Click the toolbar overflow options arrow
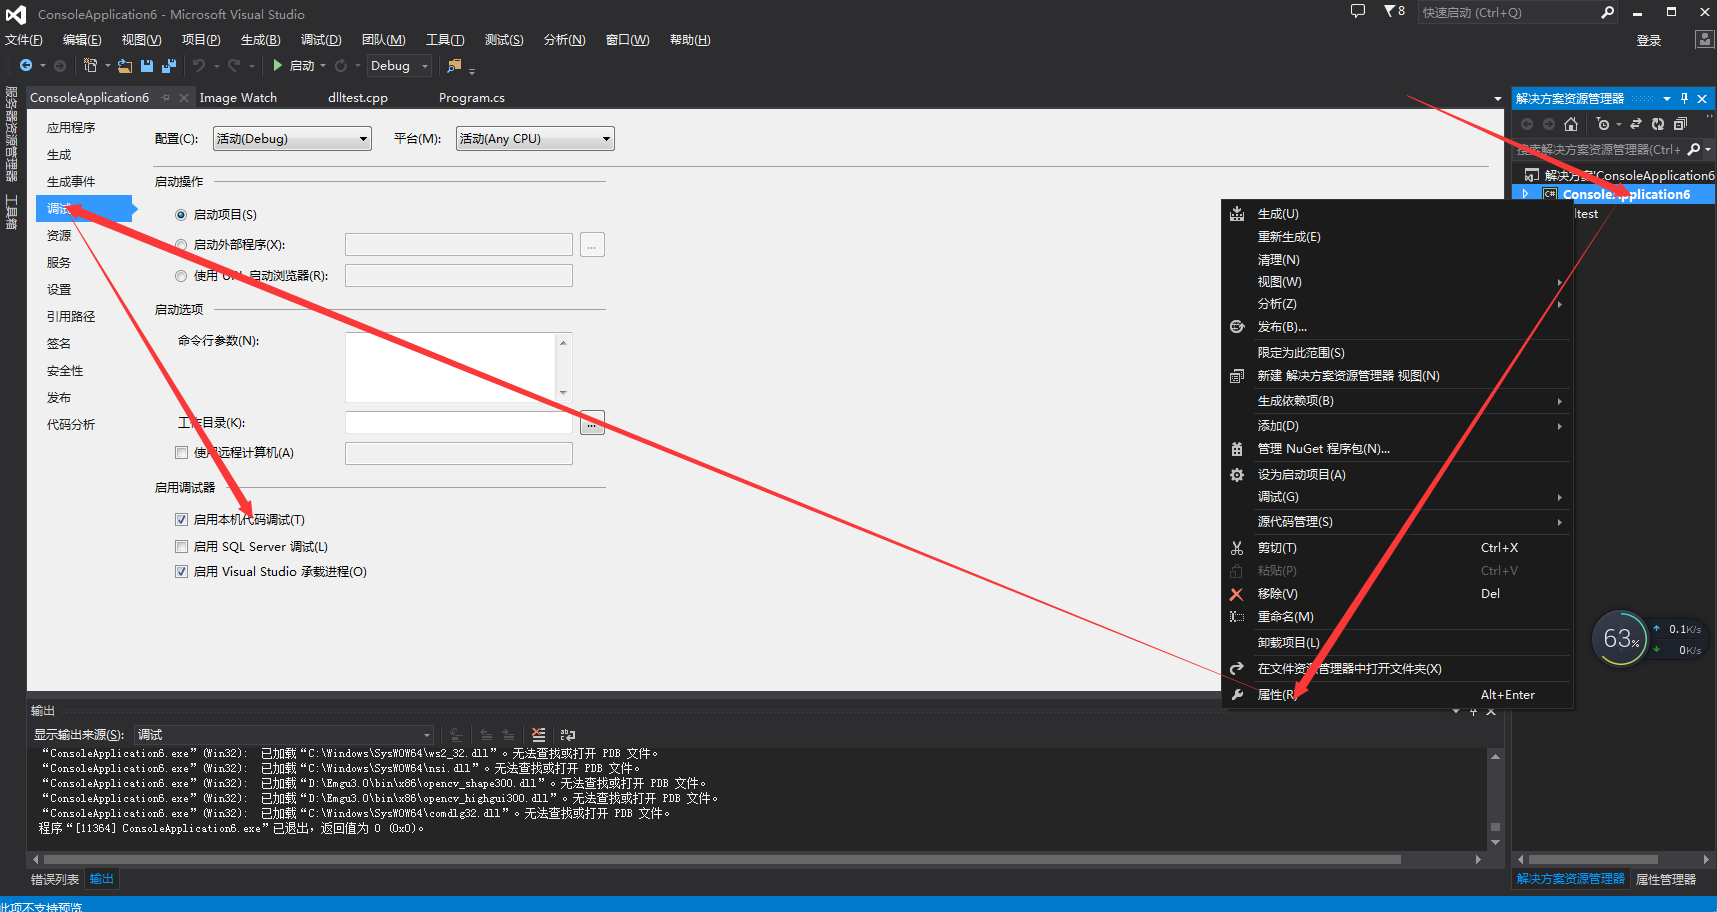Screen dimensions: 1717x912 click(472, 70)
